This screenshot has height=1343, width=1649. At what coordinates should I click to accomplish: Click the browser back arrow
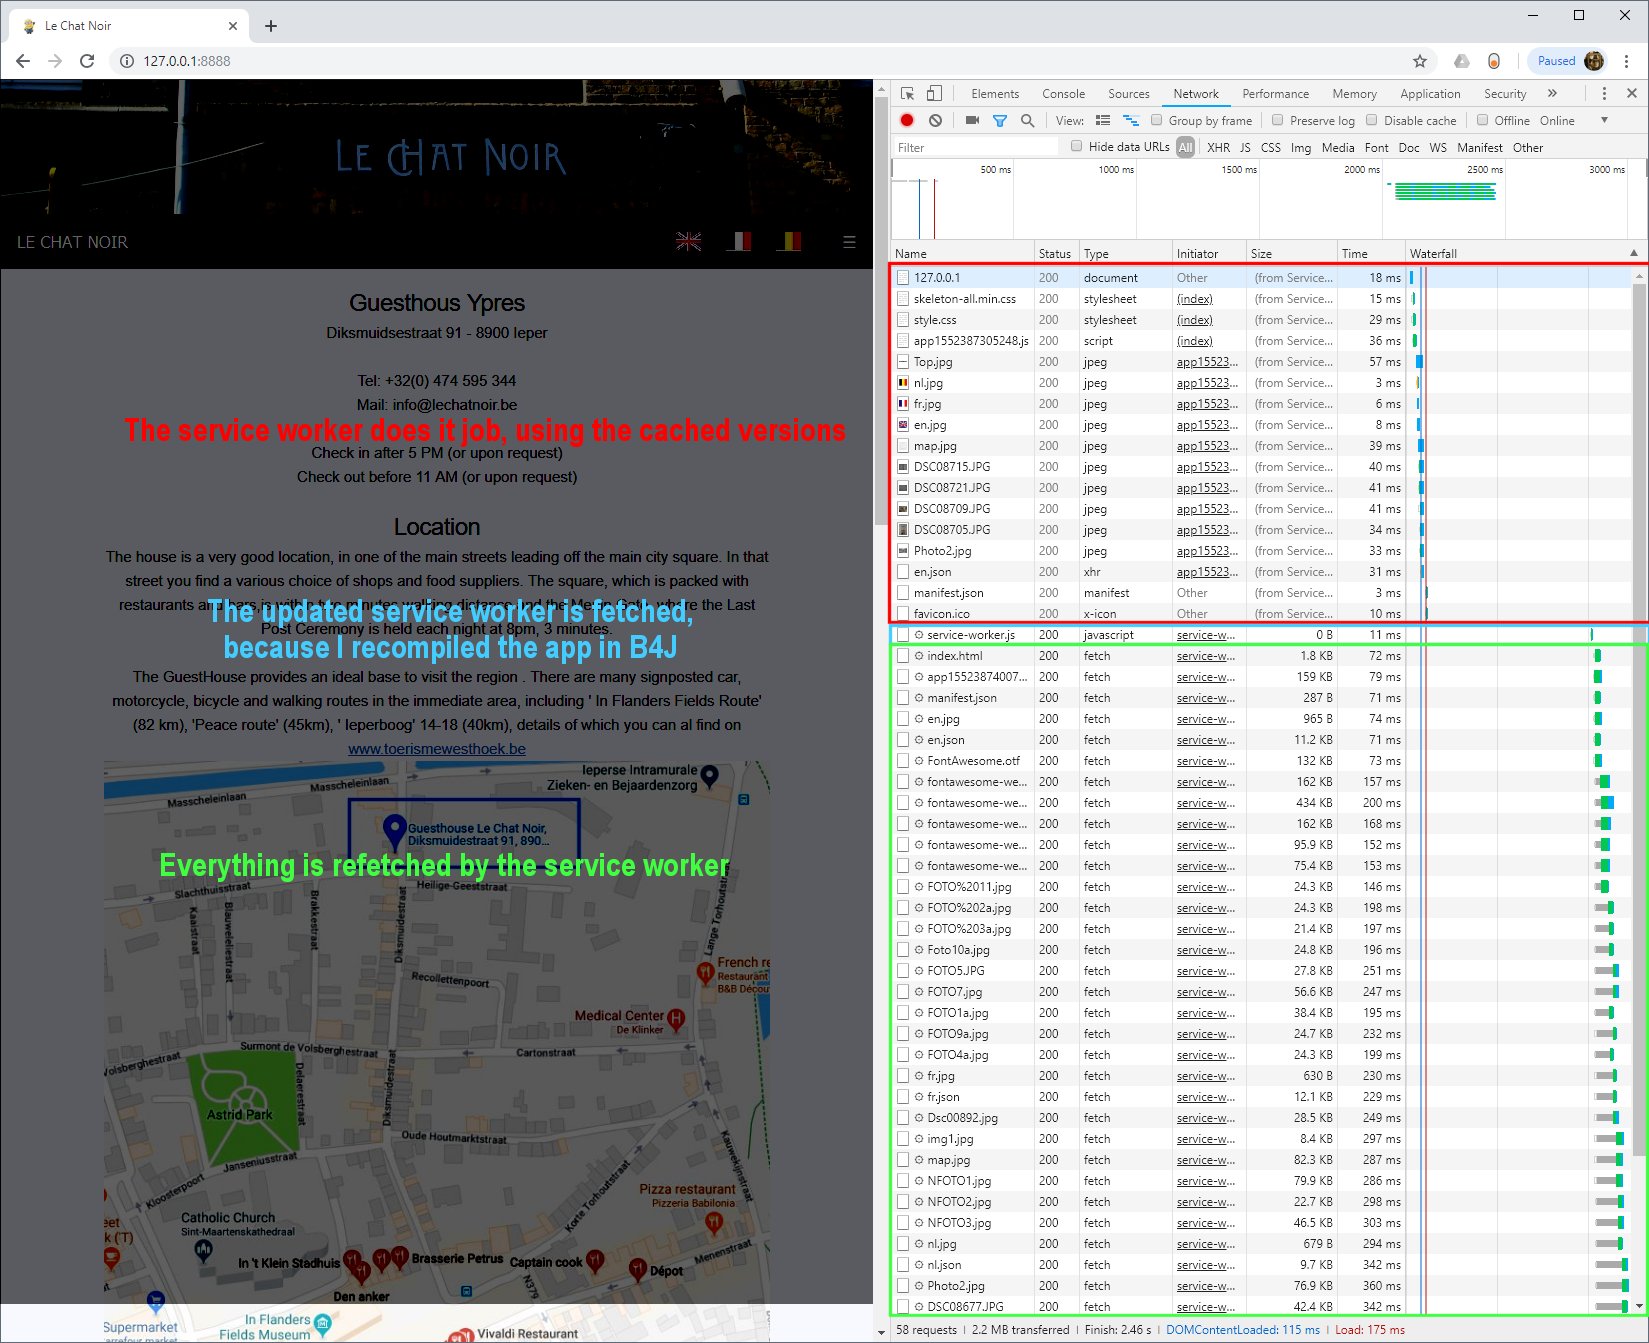(23, 61)
